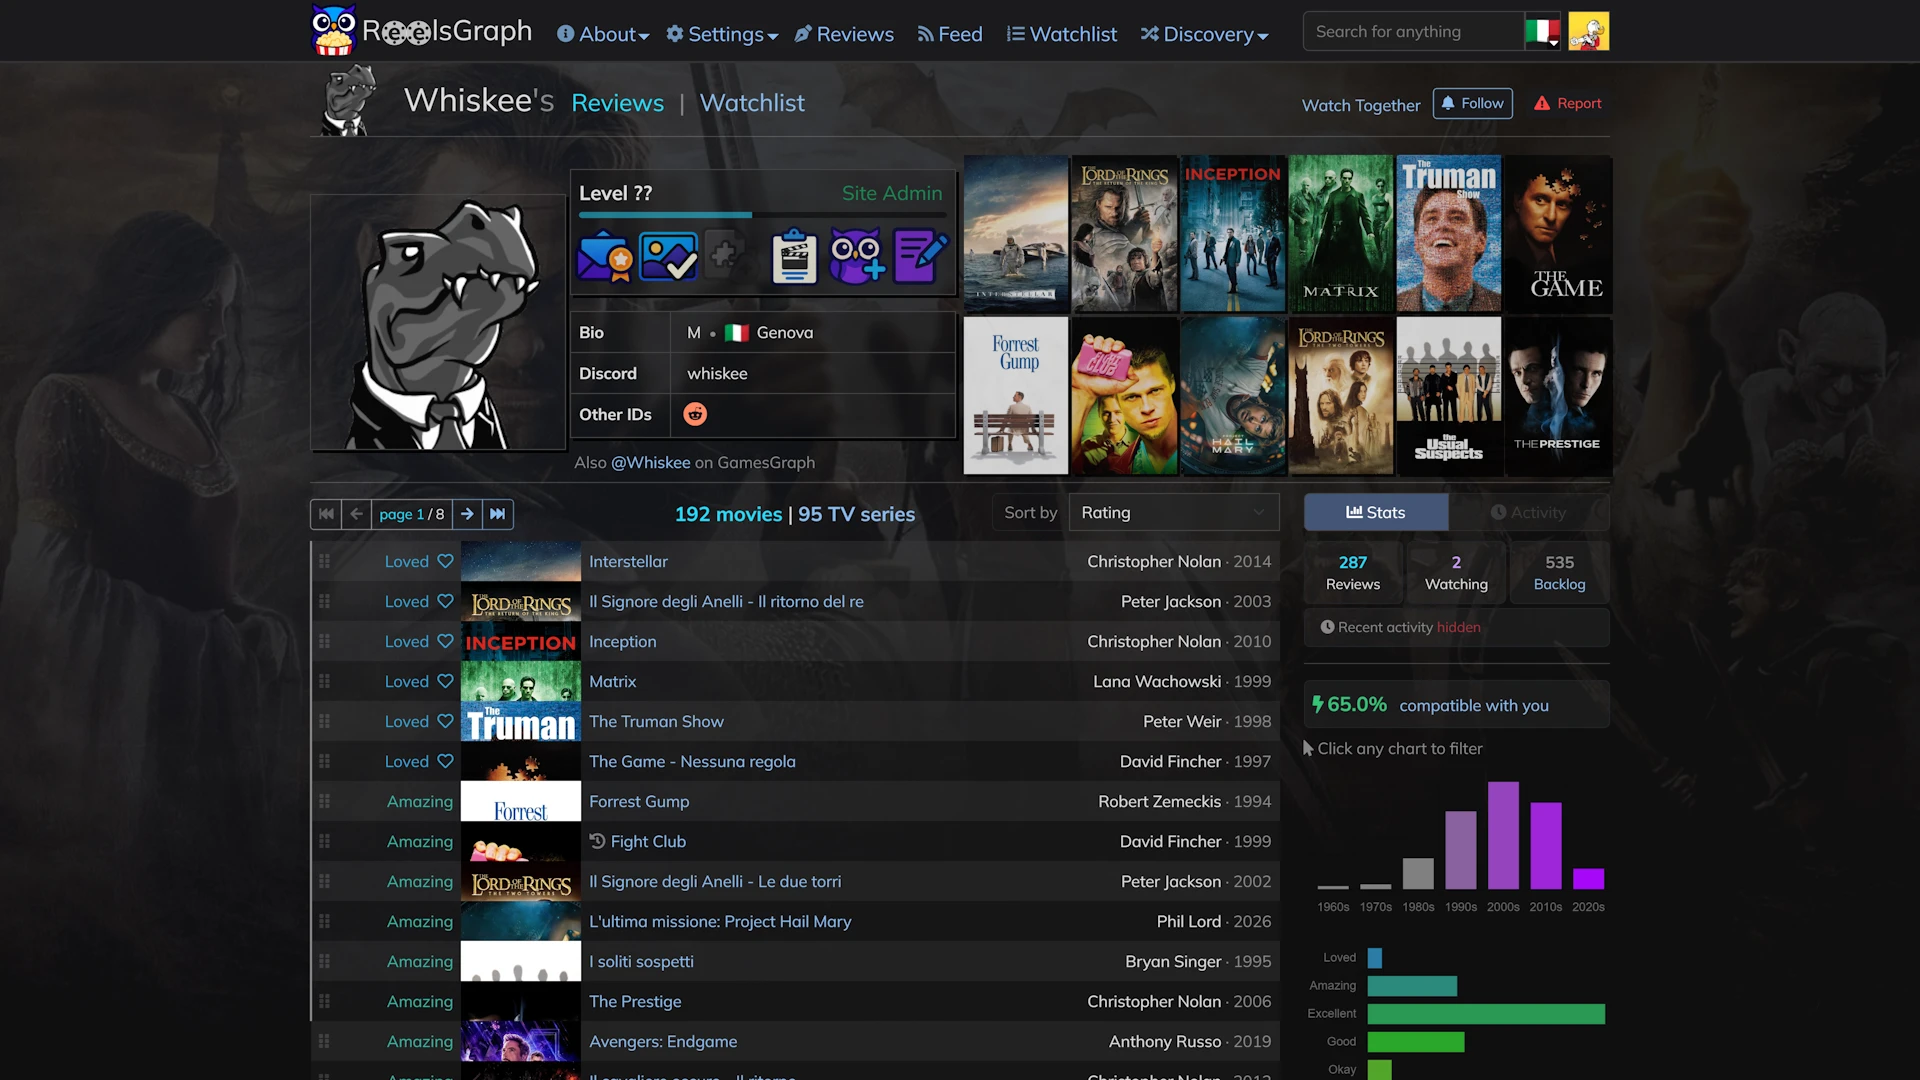
Task: Click the heart icon beside Il ritorno del re
Action: point(445,602)
